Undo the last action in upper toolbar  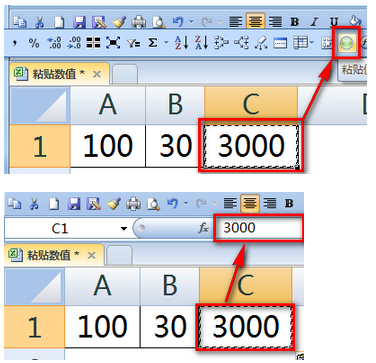[178, 22]
